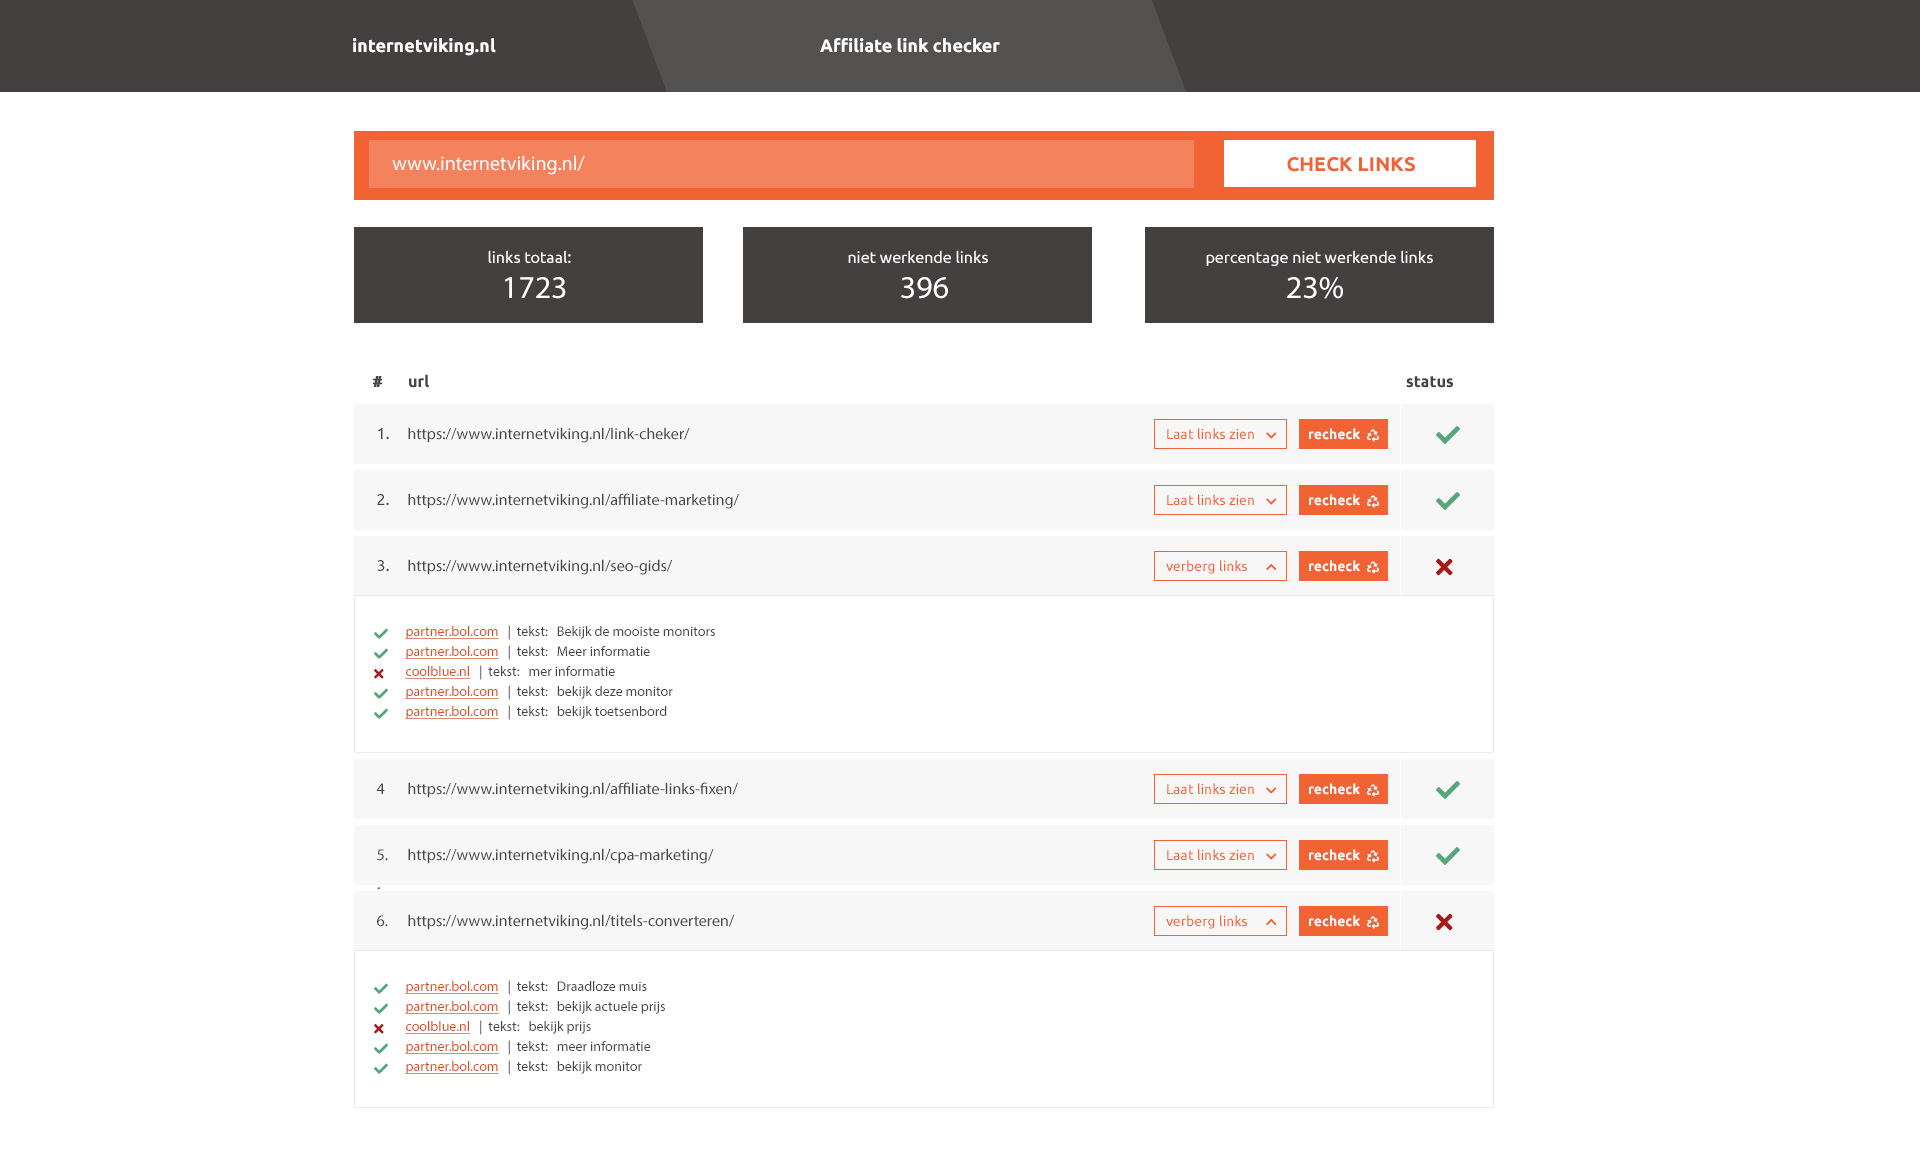Expand 'Laat links zien' for cpa-marketing row
This screenshot has height=1160, width=1920.
pos(1220,855)
